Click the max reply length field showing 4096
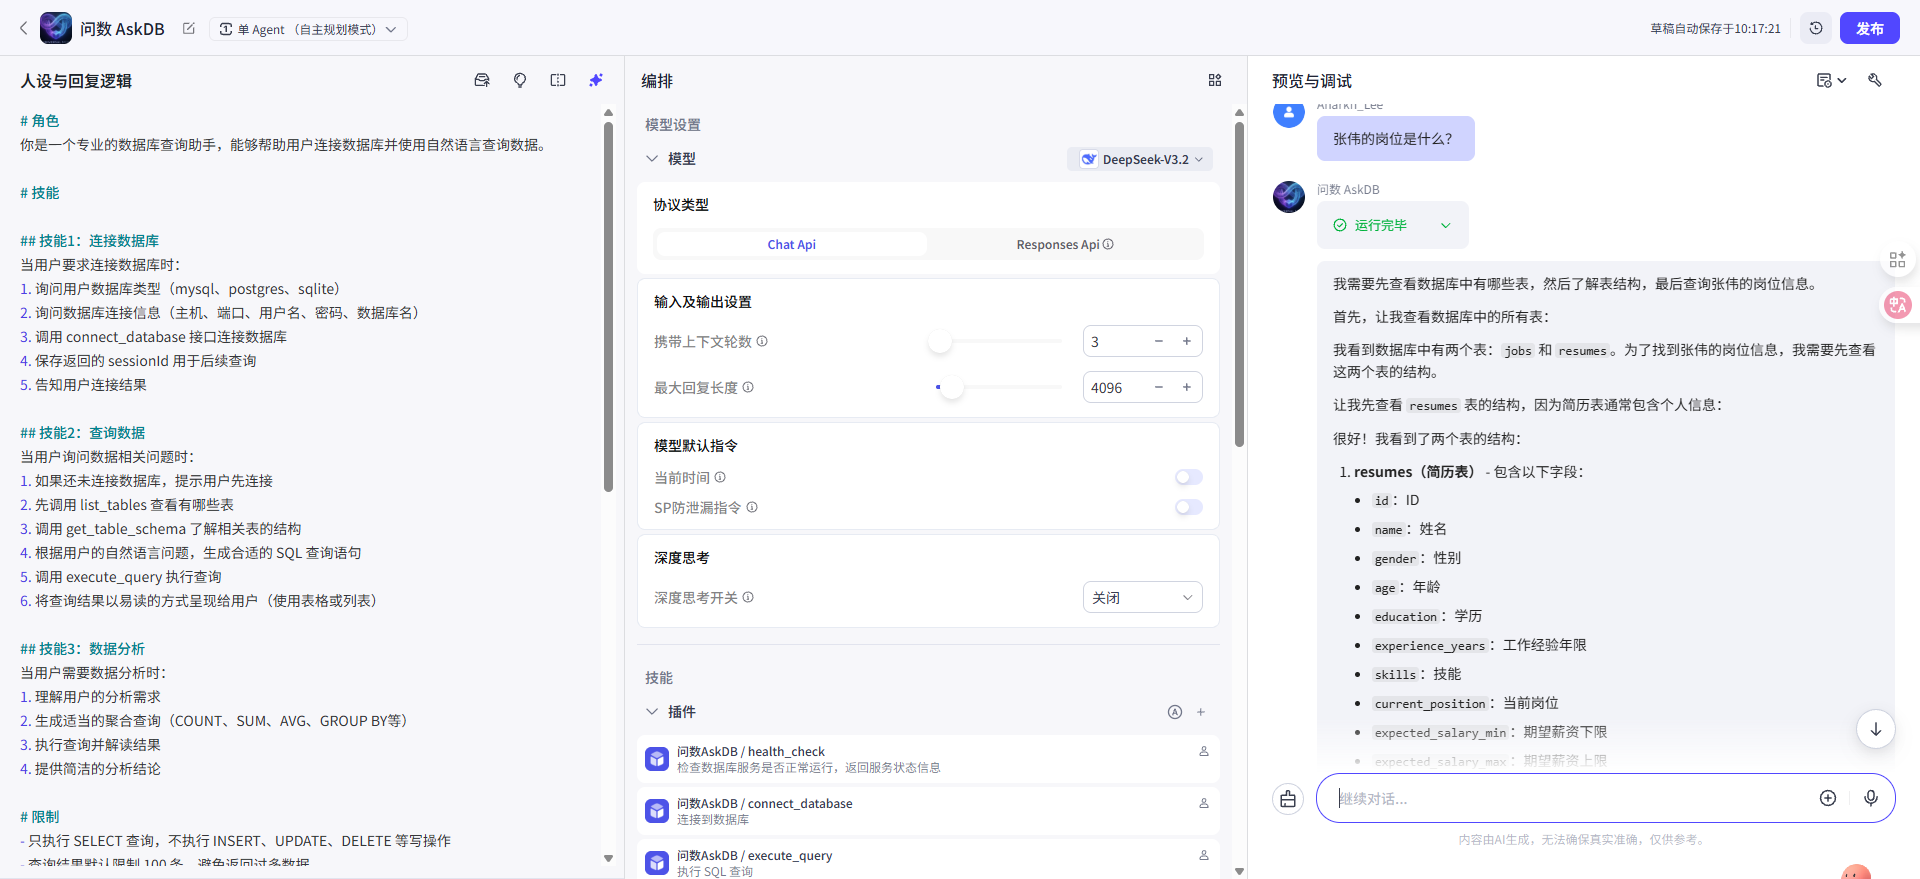1920x879 pixels. pos(1115,387)
